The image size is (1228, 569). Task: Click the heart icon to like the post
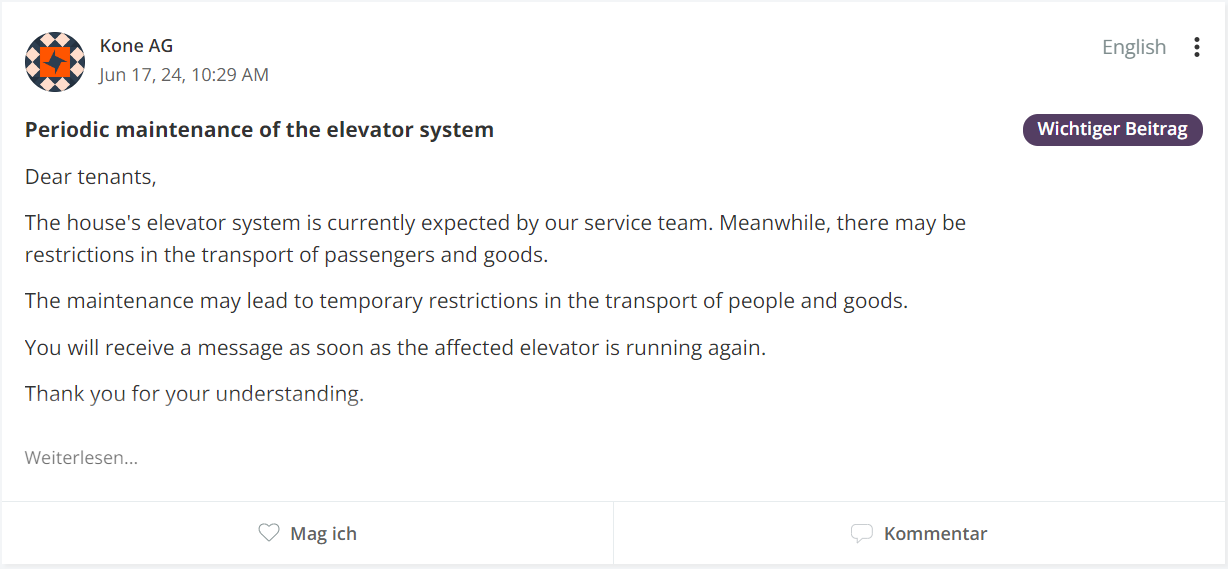point(269,533)
